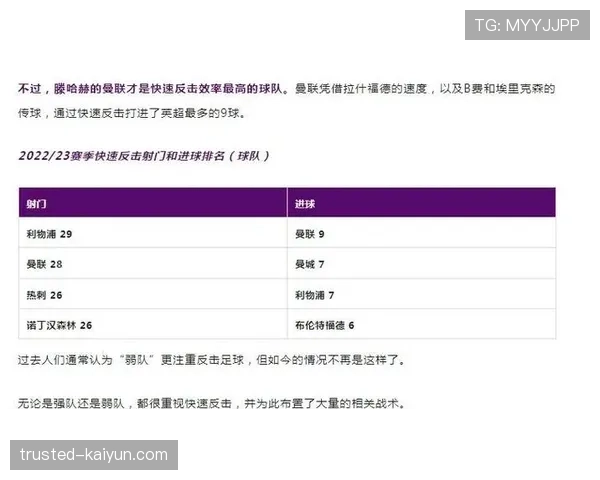Select the 利物浦 29 table cell
Screen dimensions: 600x480
(x=153, y=233)
